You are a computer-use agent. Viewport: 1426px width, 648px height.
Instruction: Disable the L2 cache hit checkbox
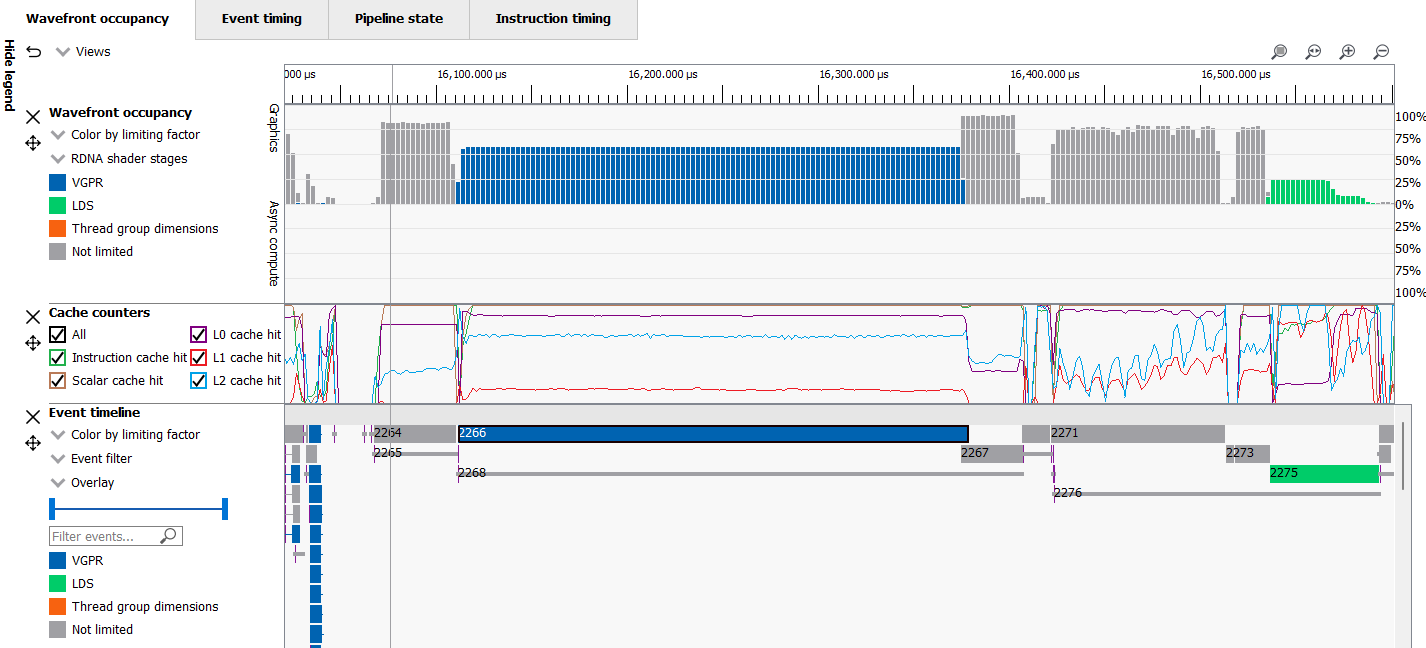[x=198, y=381]
